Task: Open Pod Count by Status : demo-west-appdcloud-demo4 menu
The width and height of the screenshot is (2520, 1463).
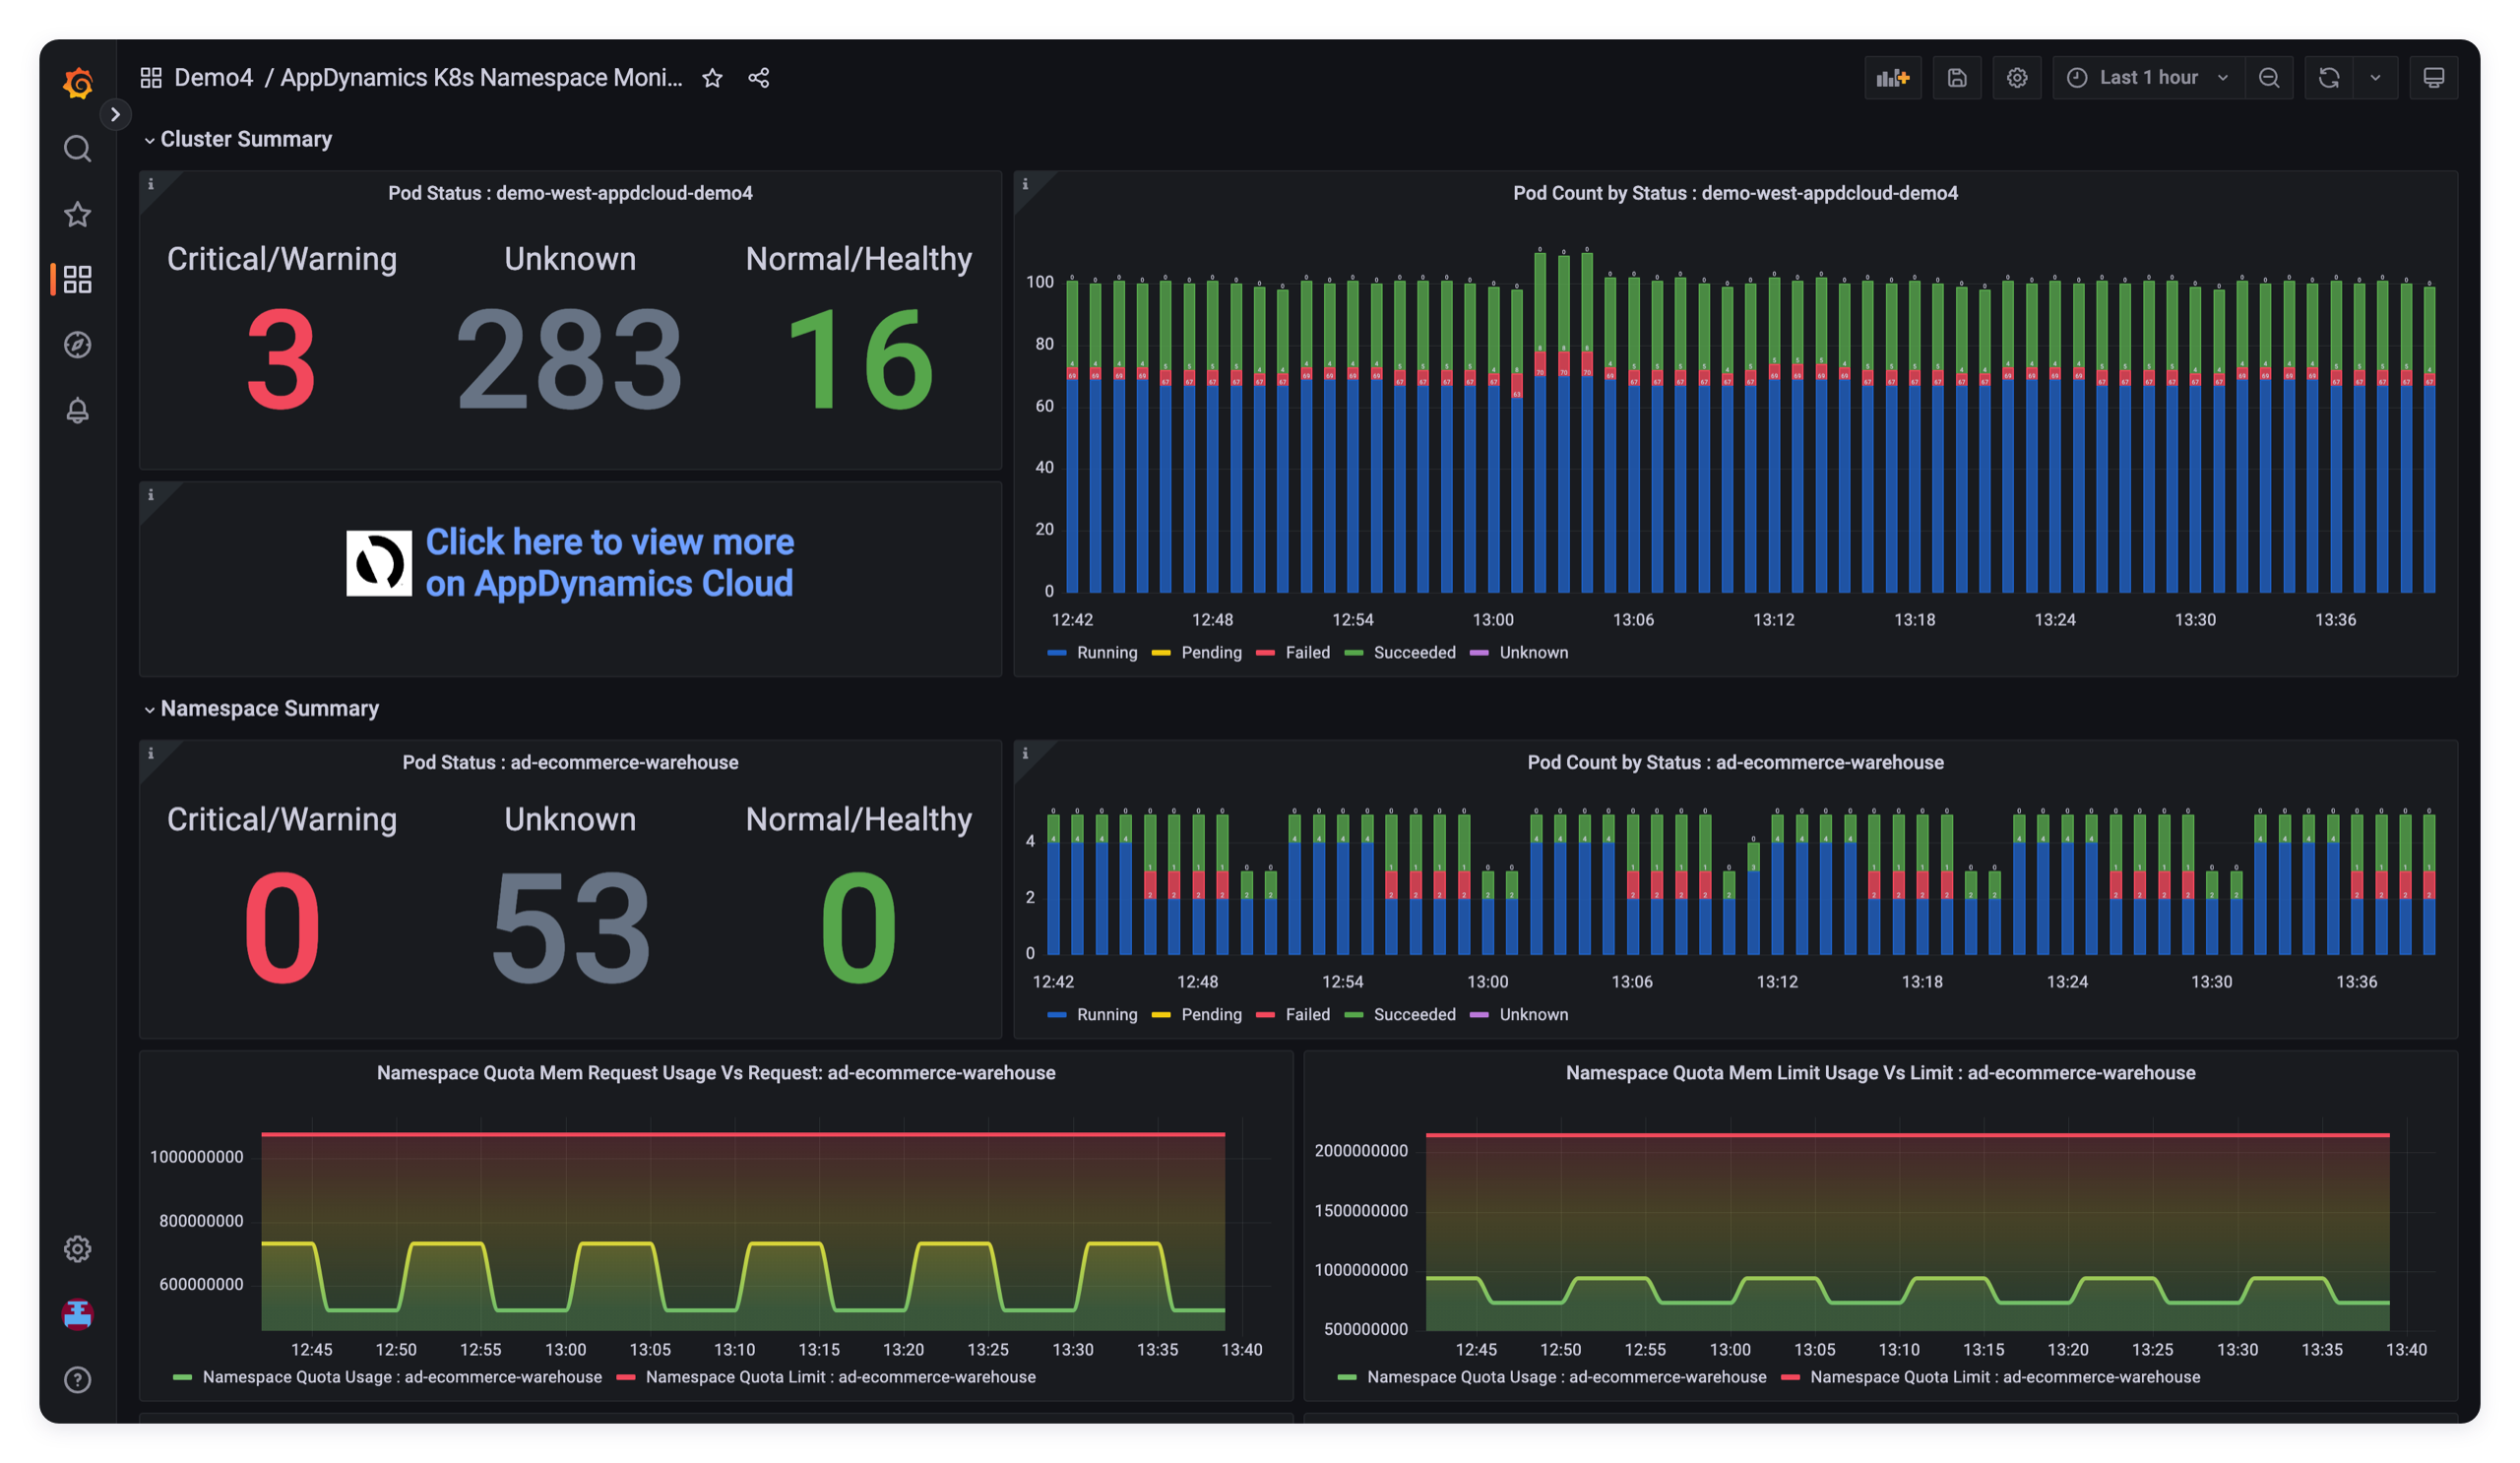Action: coord(1735,193)
